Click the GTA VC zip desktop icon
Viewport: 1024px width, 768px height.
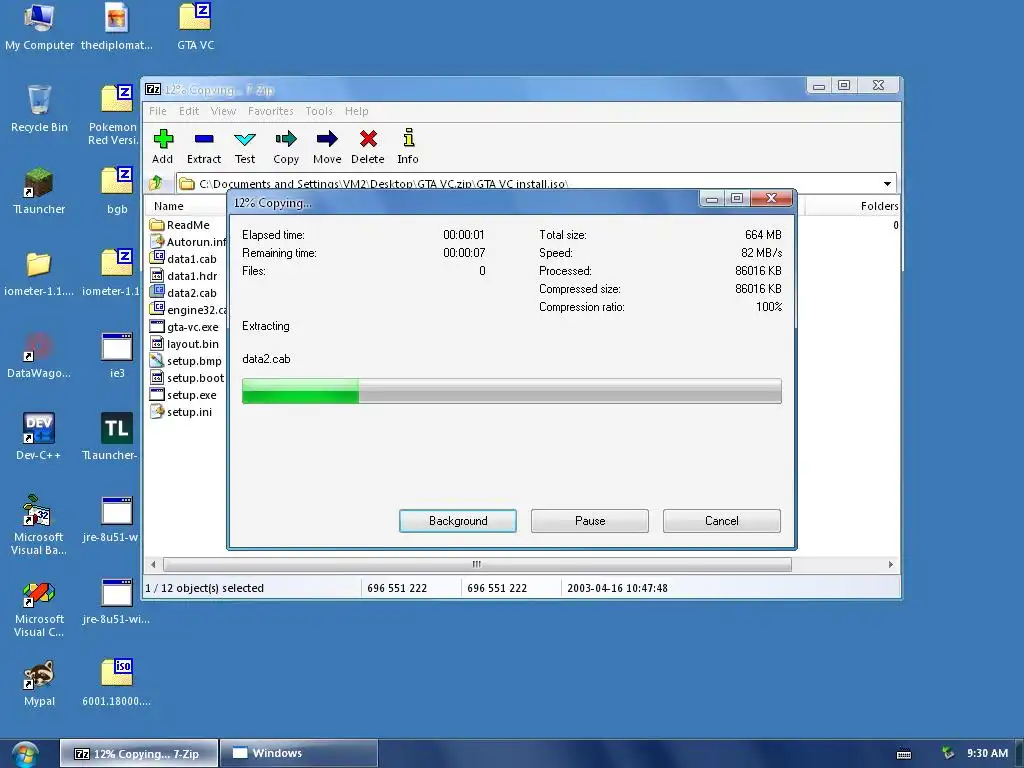click(x=196, y=27)
